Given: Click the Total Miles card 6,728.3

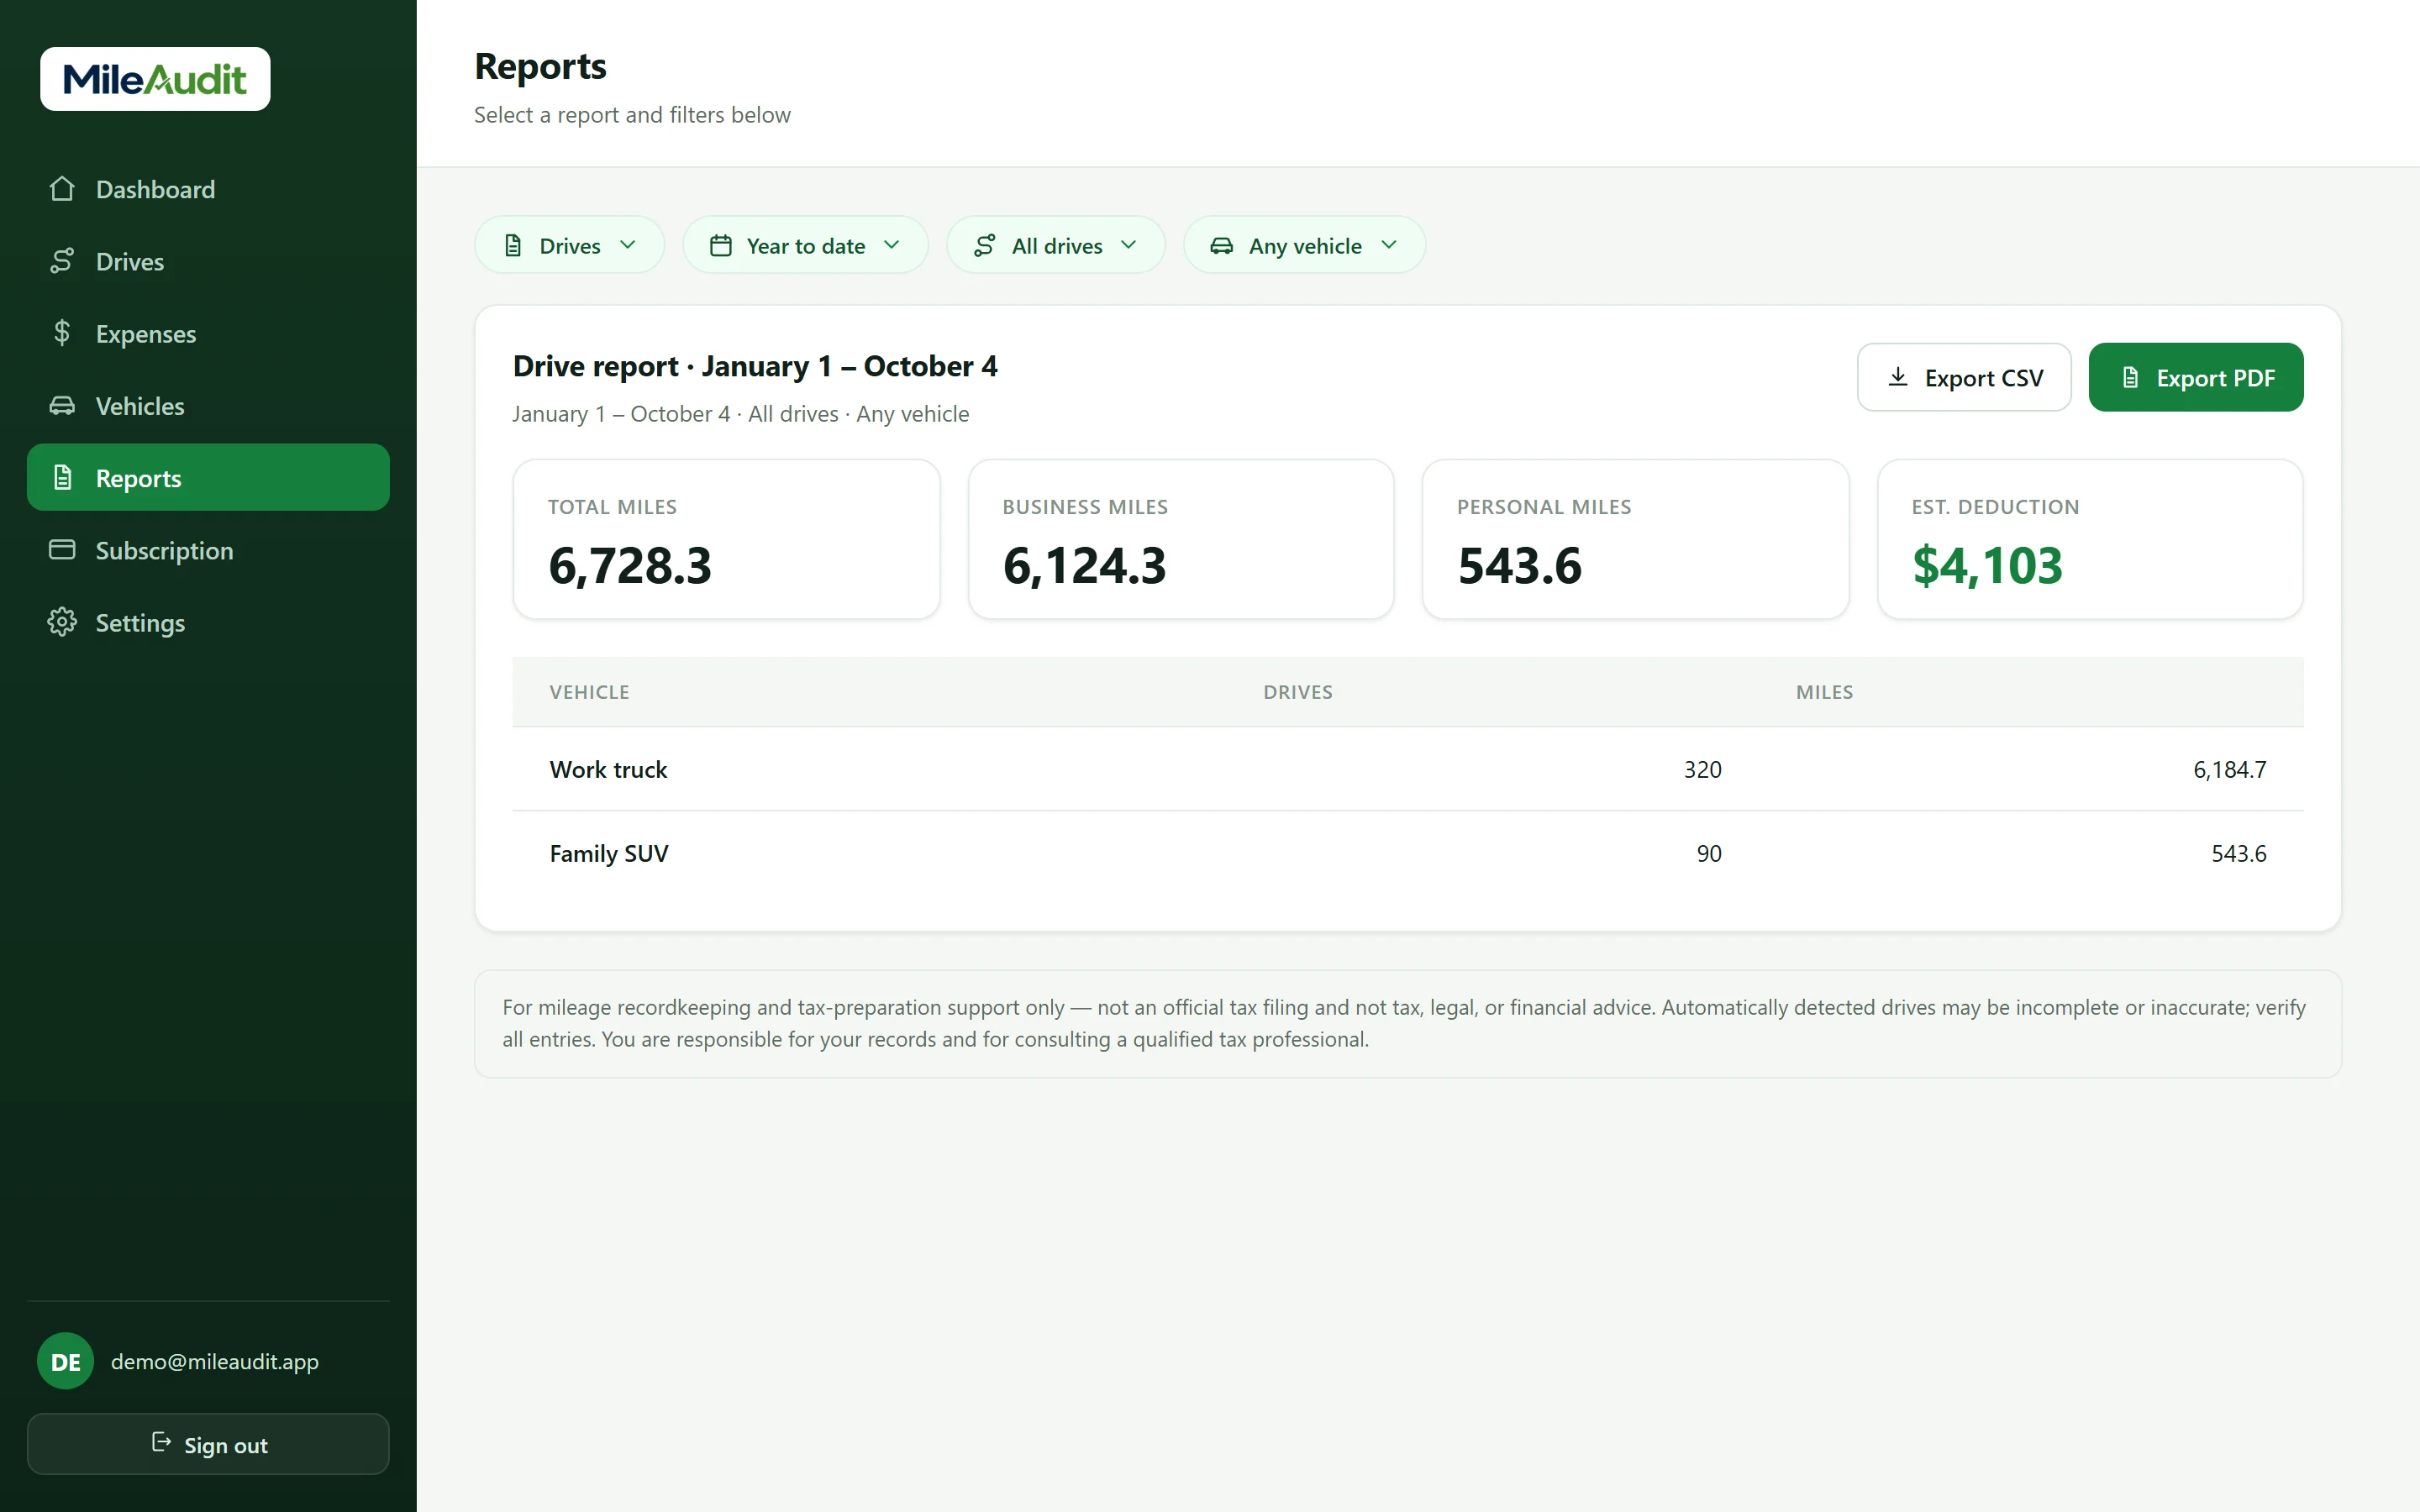Looking at the screenshot, I should (727, 539).
